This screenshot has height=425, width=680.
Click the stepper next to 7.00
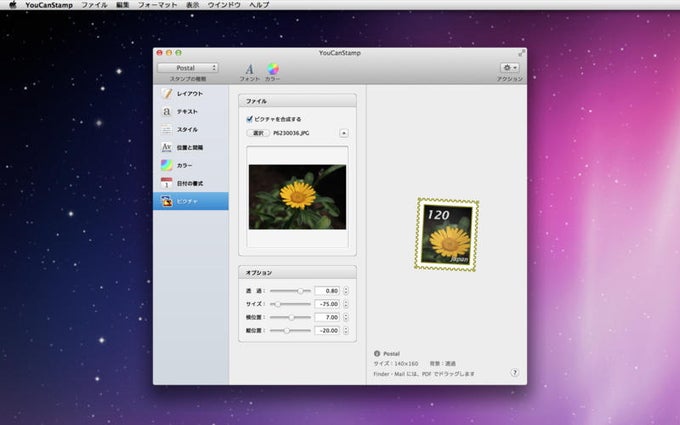(x=346, y=317)
